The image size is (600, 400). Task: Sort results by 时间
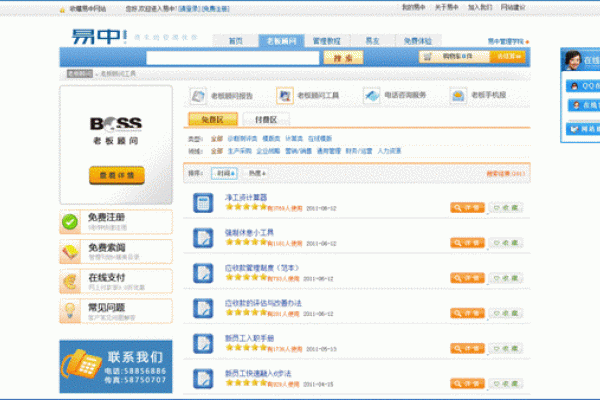(224, 173)
